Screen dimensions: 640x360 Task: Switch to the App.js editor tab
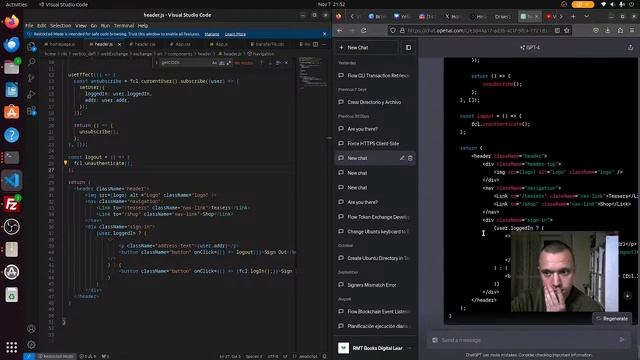[221, 44]
